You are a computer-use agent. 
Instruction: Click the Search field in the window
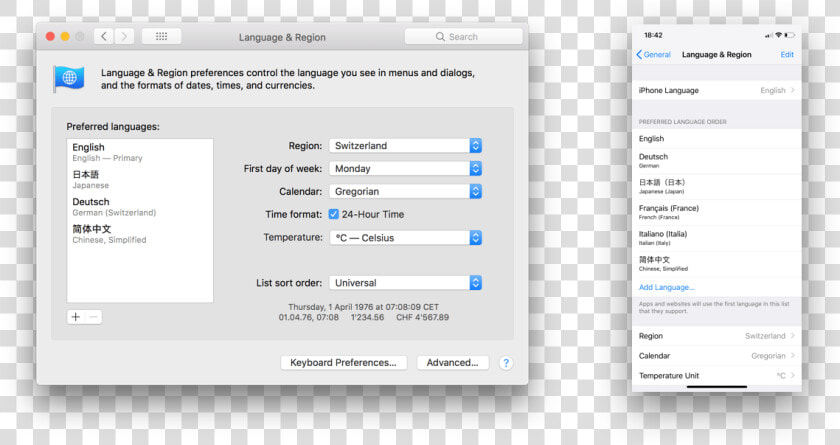[x=463, y=36]
